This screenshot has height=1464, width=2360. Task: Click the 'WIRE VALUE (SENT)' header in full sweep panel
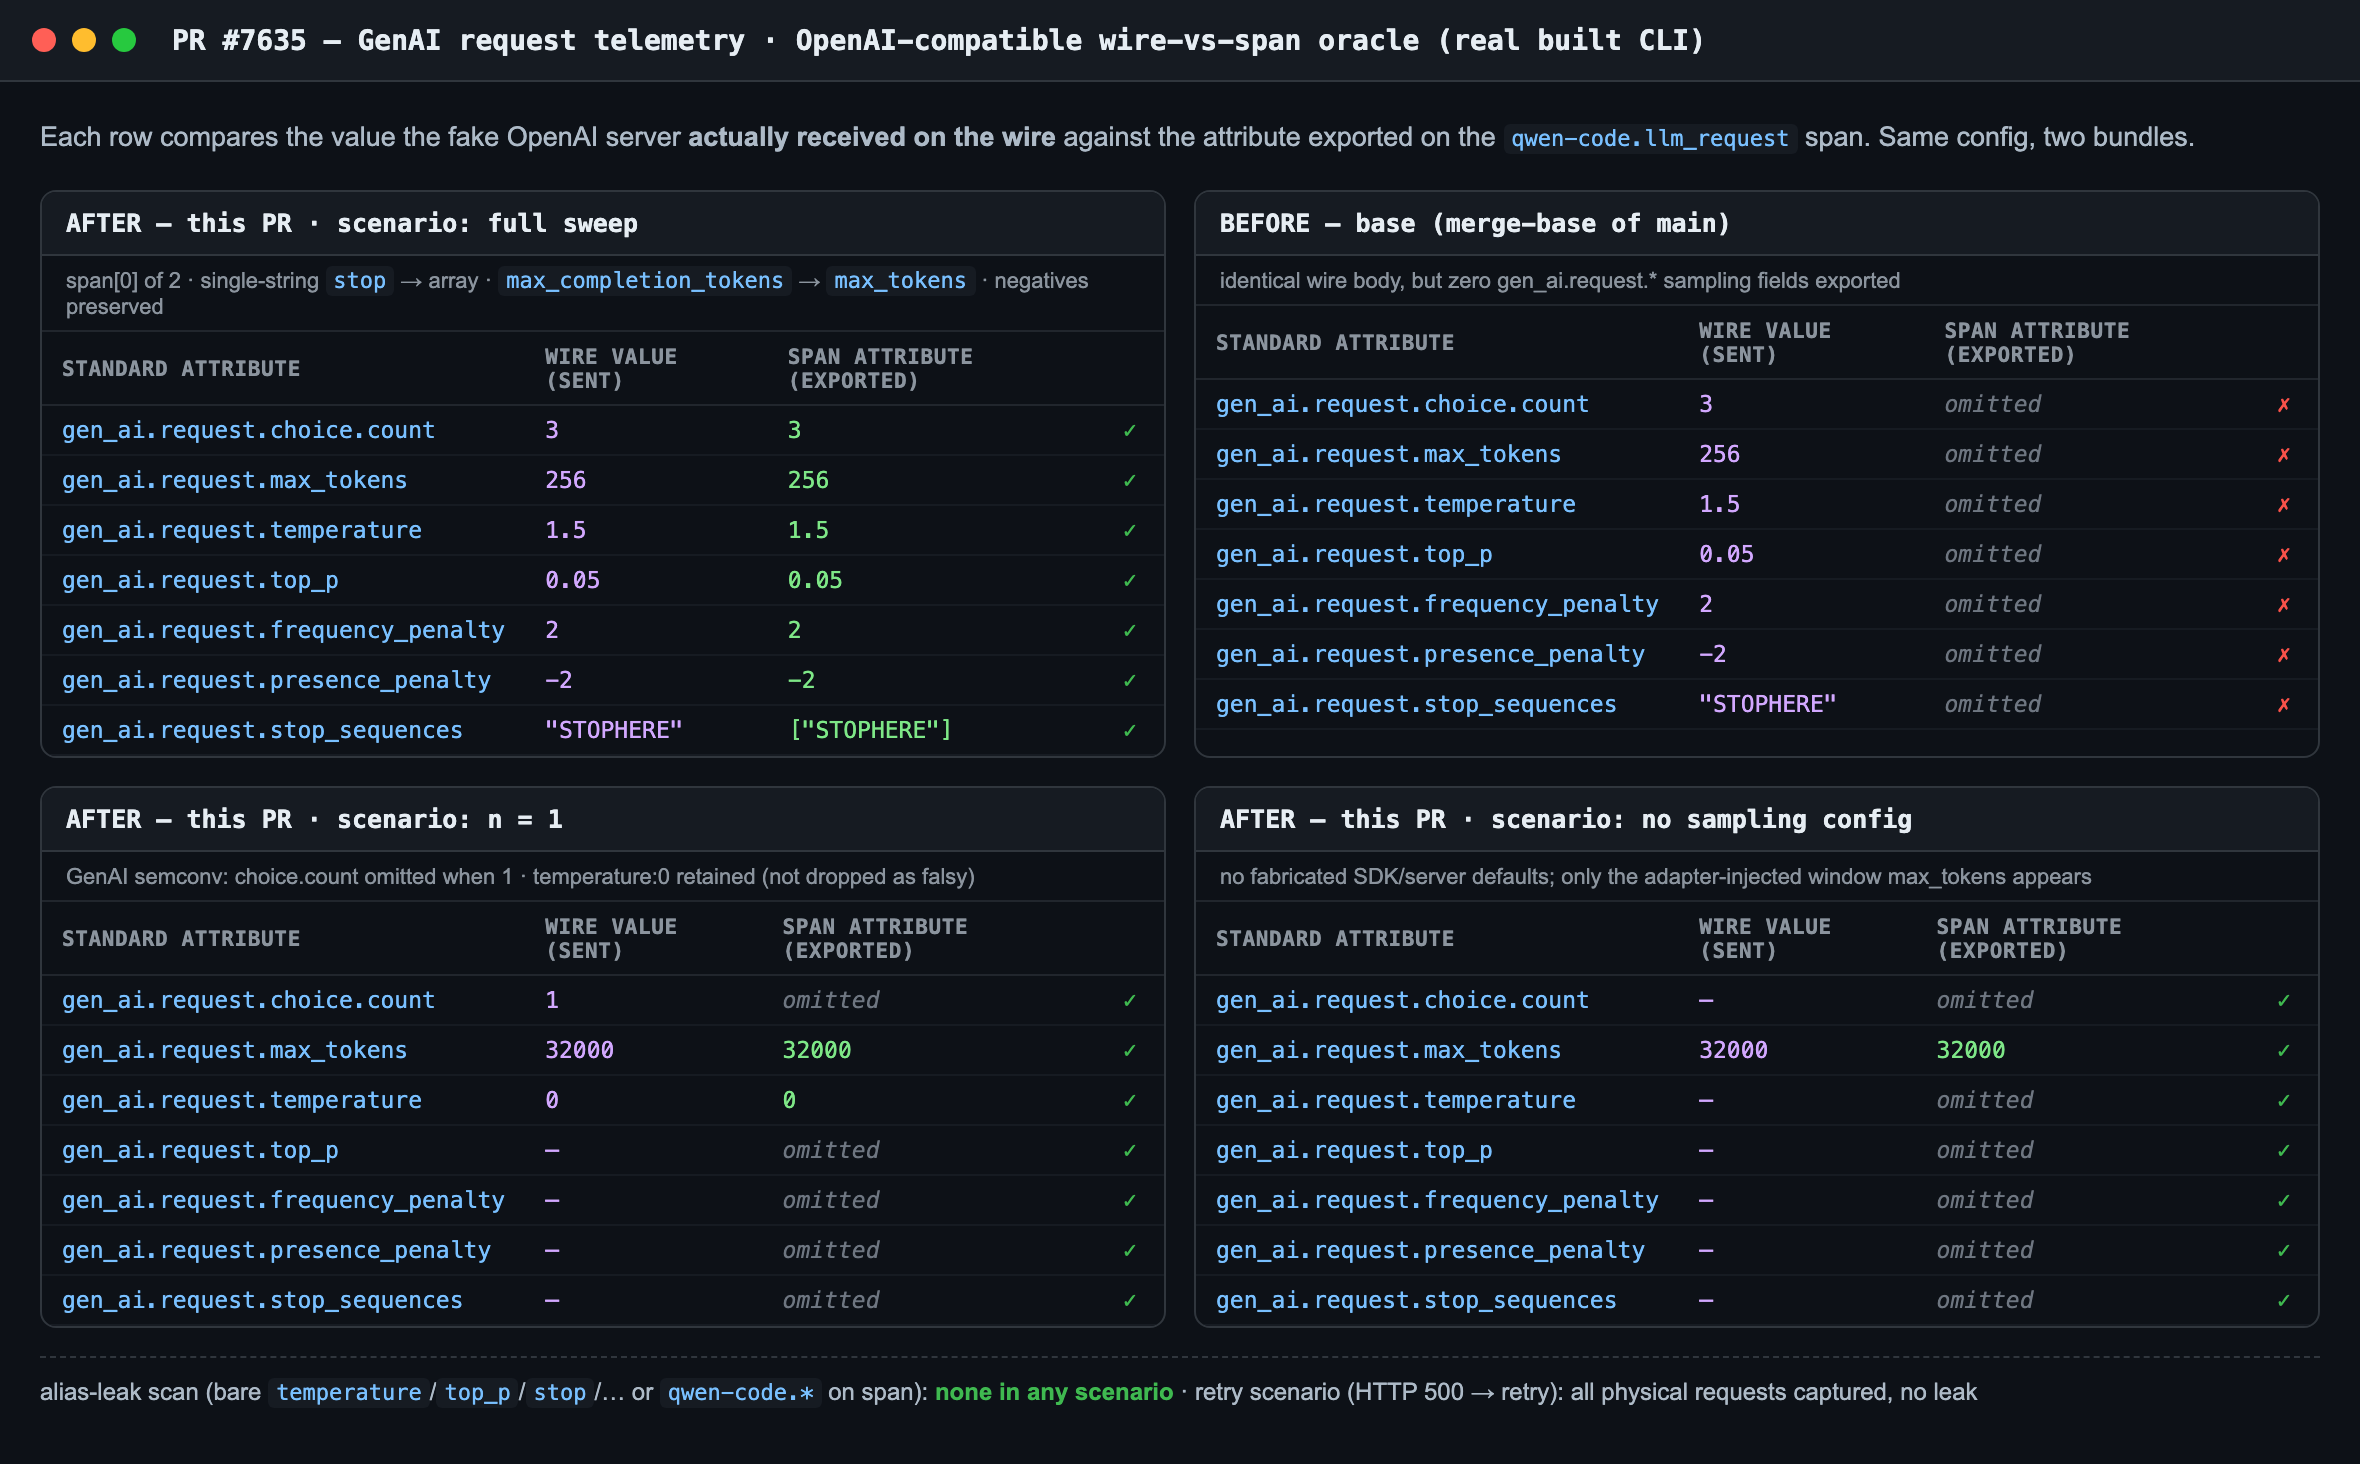pos(611,369)
